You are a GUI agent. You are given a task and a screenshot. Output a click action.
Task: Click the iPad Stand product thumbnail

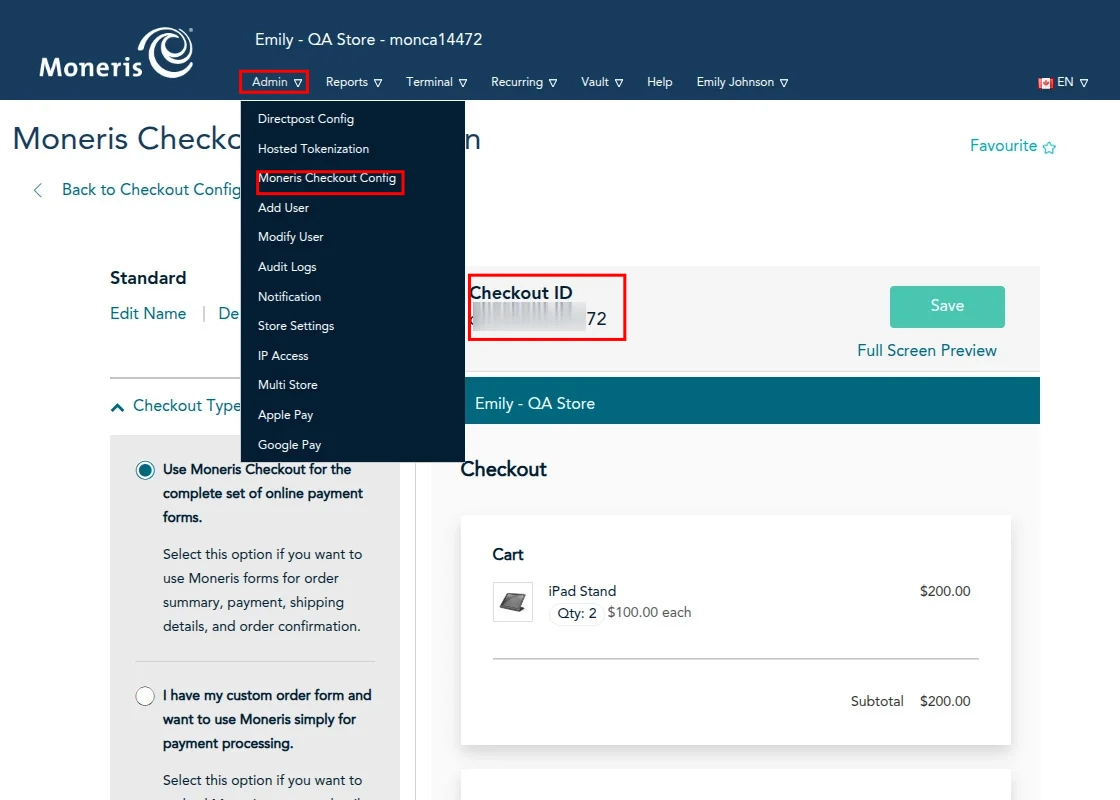pos(513,602)
